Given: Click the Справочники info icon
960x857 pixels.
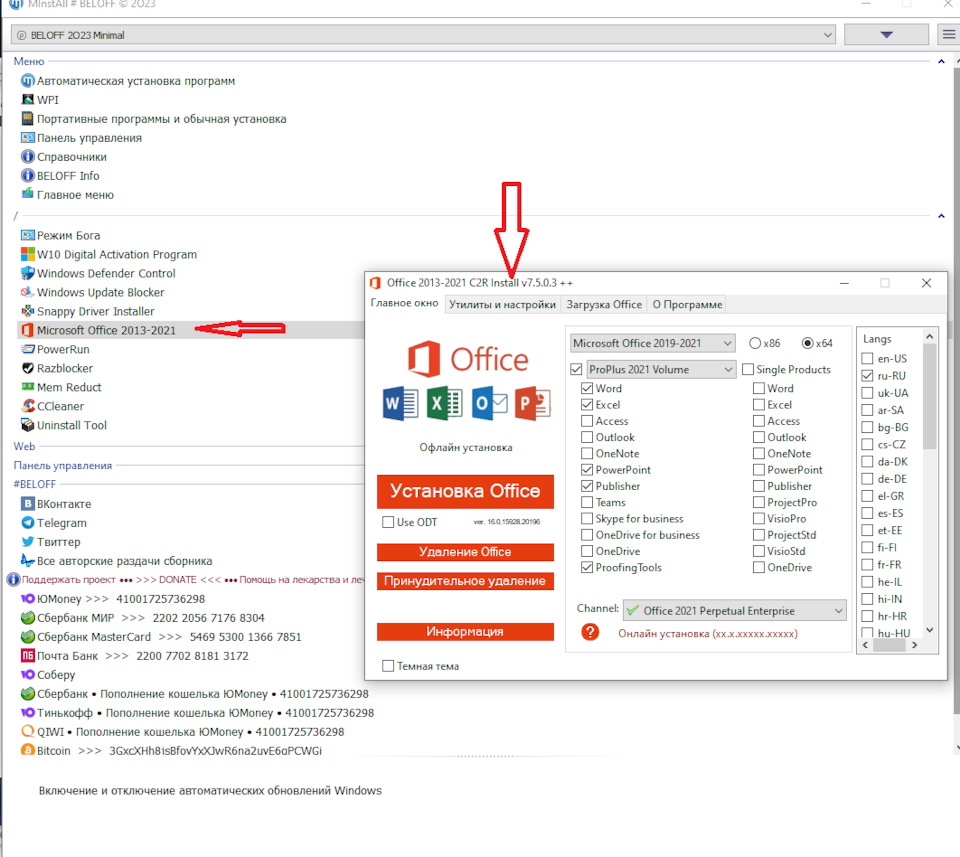Looking at the screenshot, I should [28, 156].
